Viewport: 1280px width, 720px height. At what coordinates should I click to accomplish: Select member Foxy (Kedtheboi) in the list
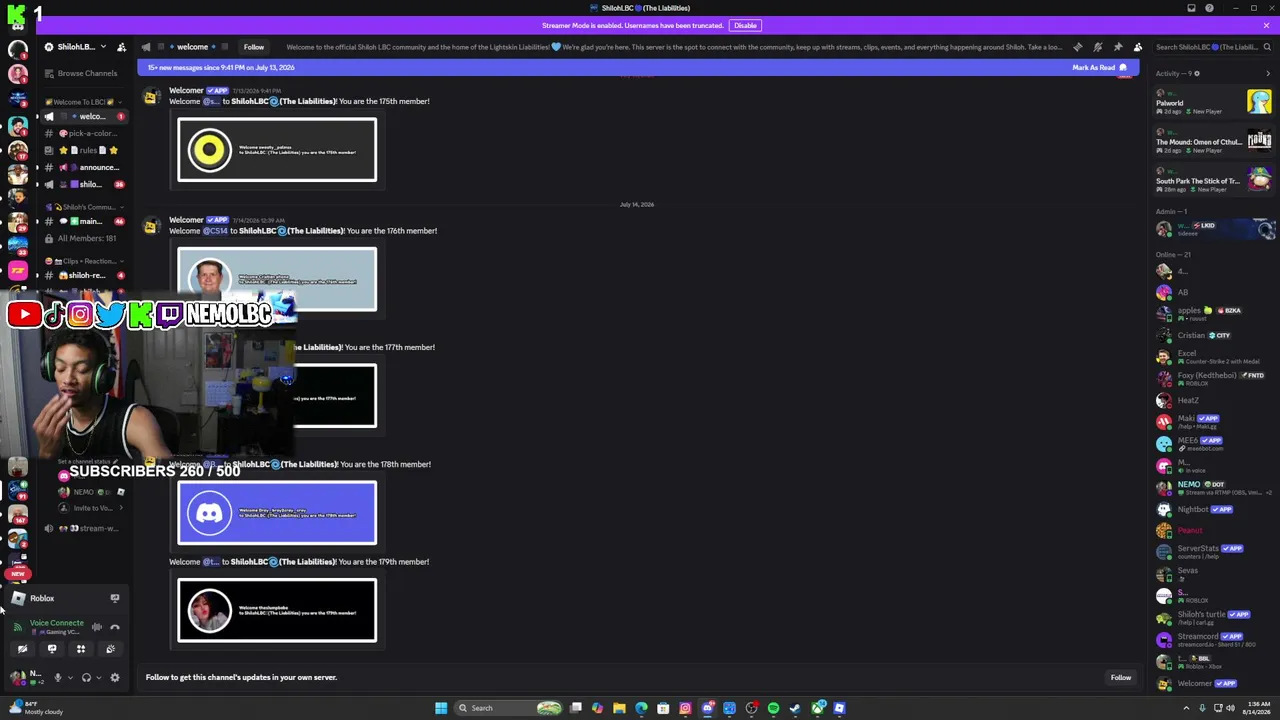point(1213,378)
